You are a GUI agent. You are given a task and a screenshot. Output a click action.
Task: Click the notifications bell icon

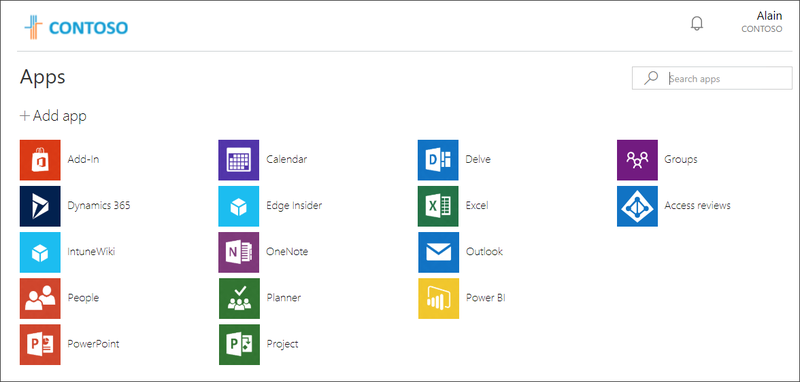tap(696, 23)
